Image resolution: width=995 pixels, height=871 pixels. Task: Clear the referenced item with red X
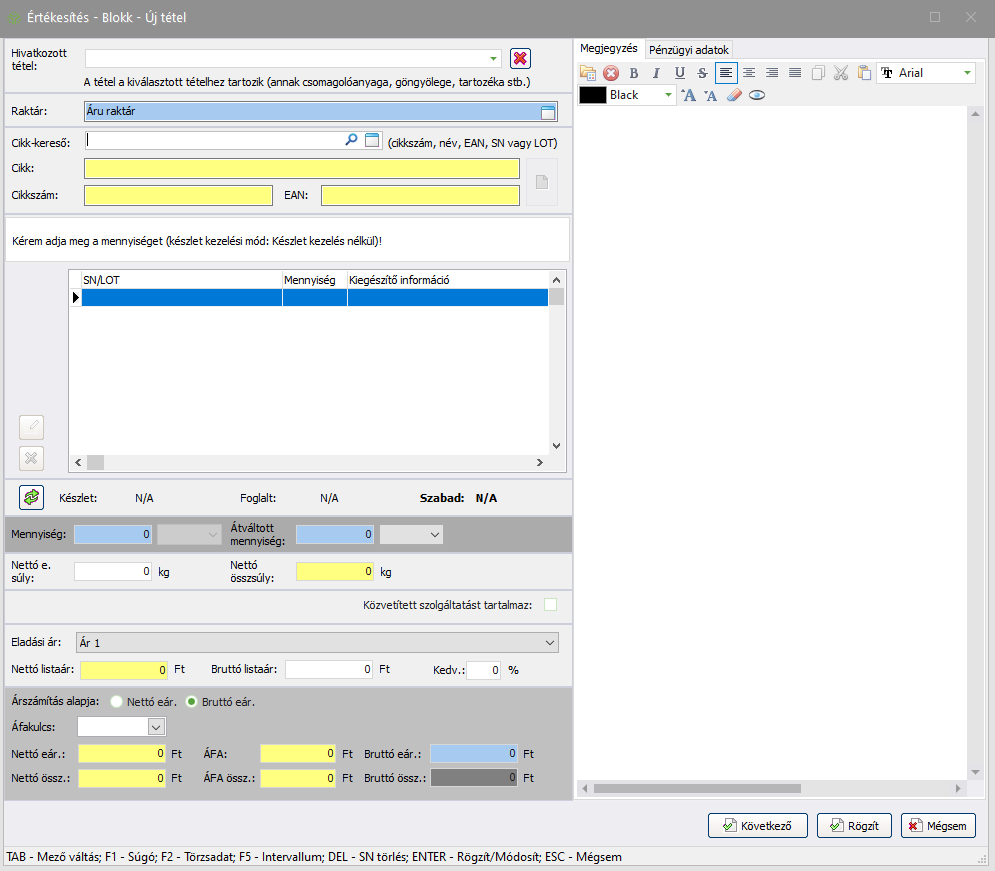520,59
